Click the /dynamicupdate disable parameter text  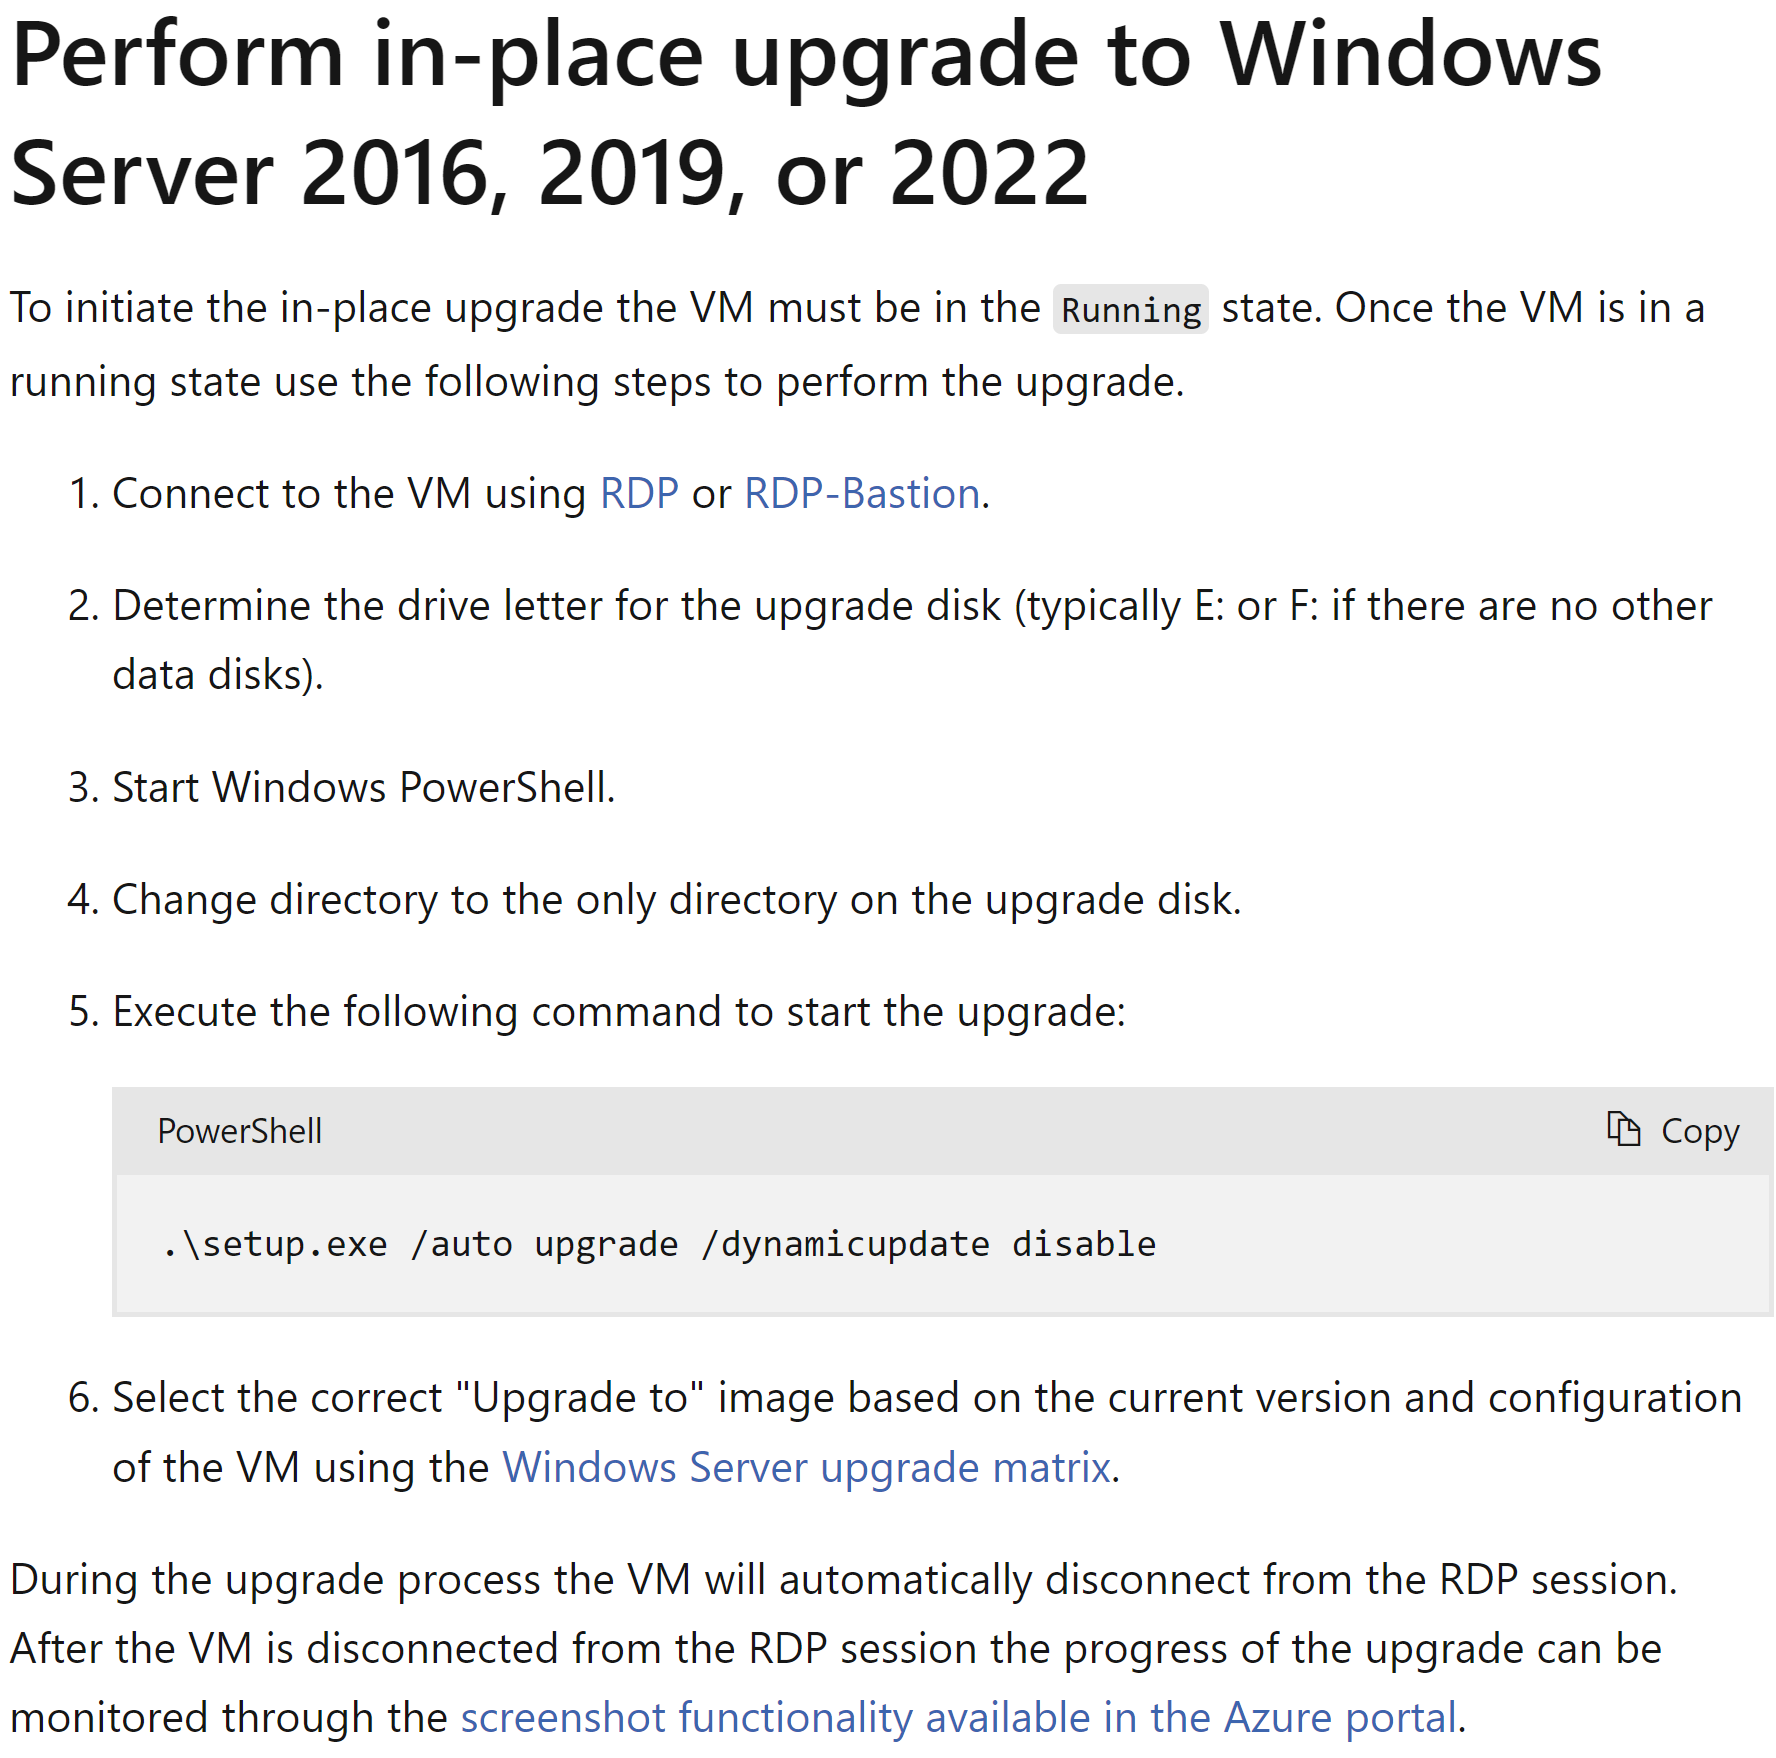[x=930, y=1243]
